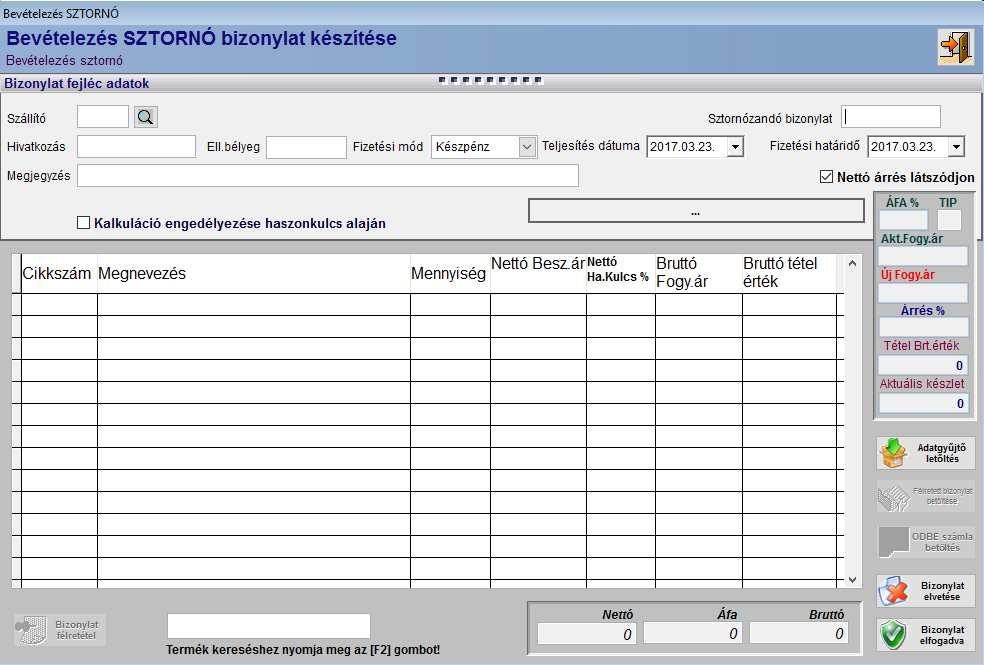Click the dotted grip handle on the header bar
Screen dimensions: 984x665
click(491, 80)
